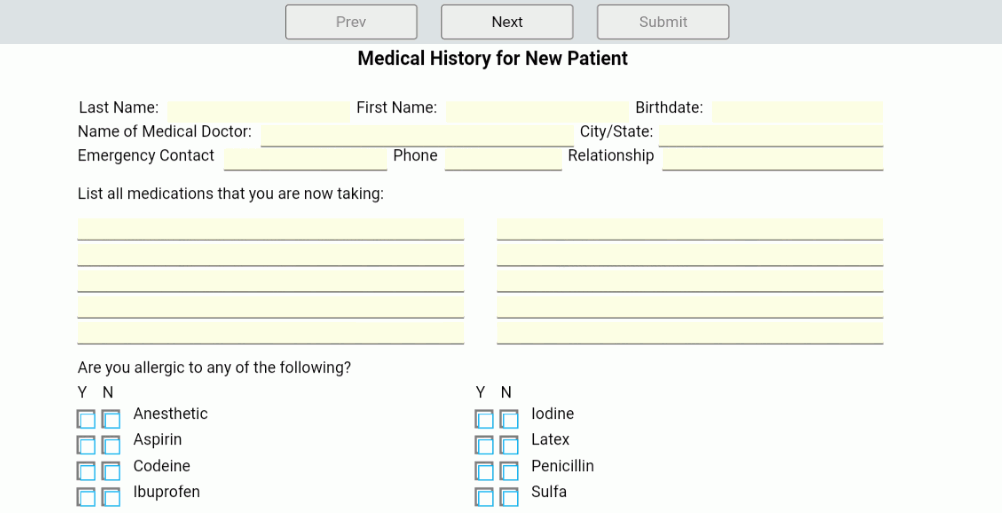Click the Submit button
Viewport: 1002px width, 513px height.
coord(663,22)
